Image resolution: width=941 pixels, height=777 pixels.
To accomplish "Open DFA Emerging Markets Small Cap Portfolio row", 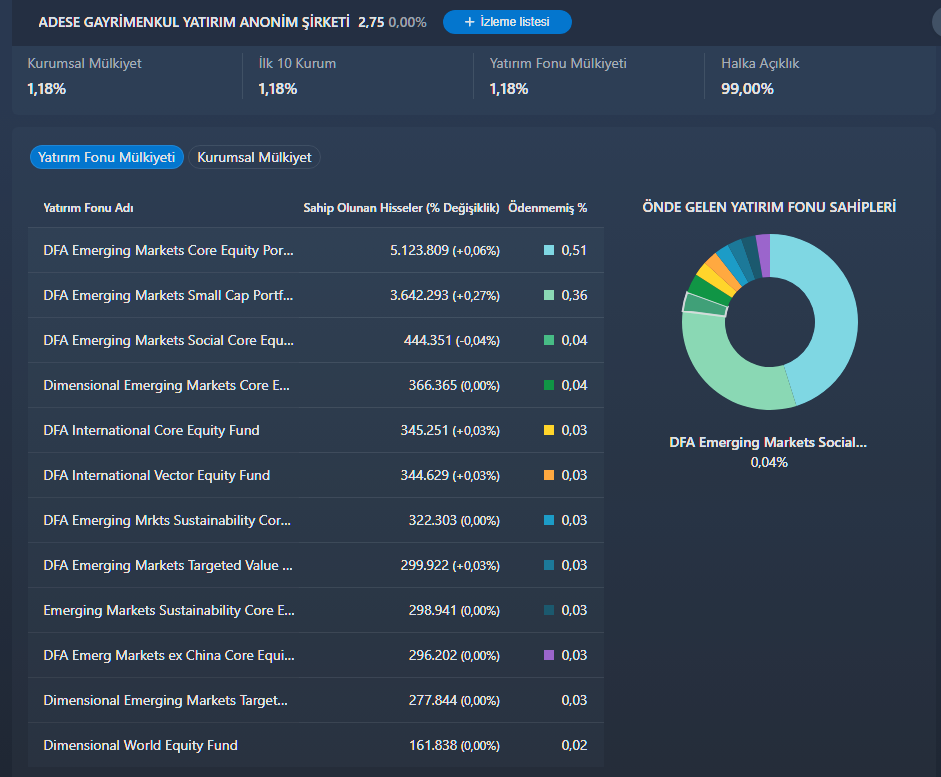I will (316, 295).
